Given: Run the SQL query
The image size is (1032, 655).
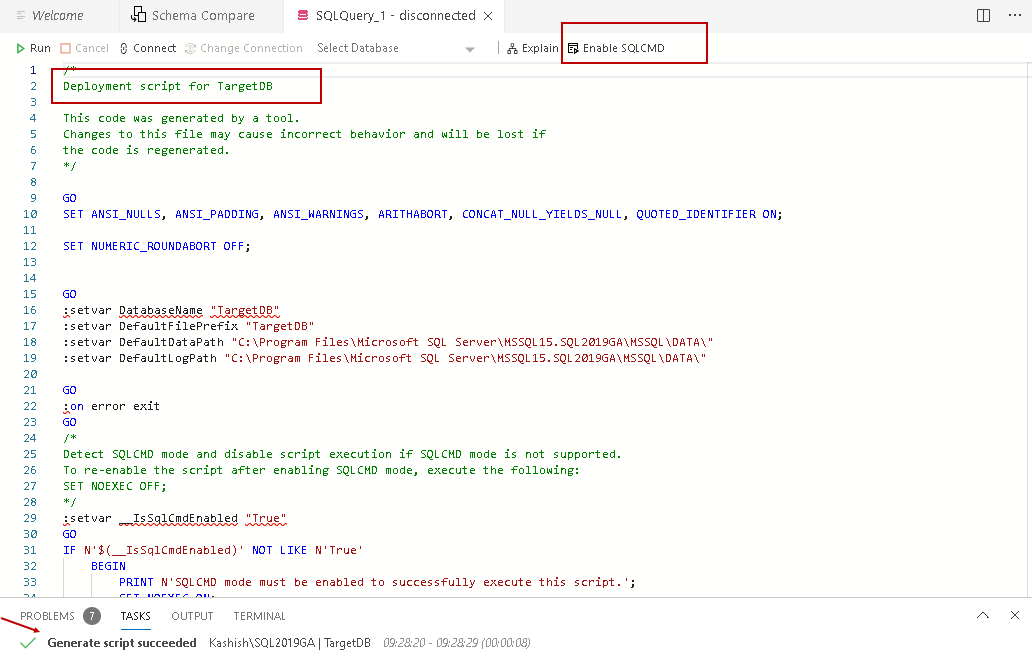Looking at the screenshot, I should [x=33, y=48].
